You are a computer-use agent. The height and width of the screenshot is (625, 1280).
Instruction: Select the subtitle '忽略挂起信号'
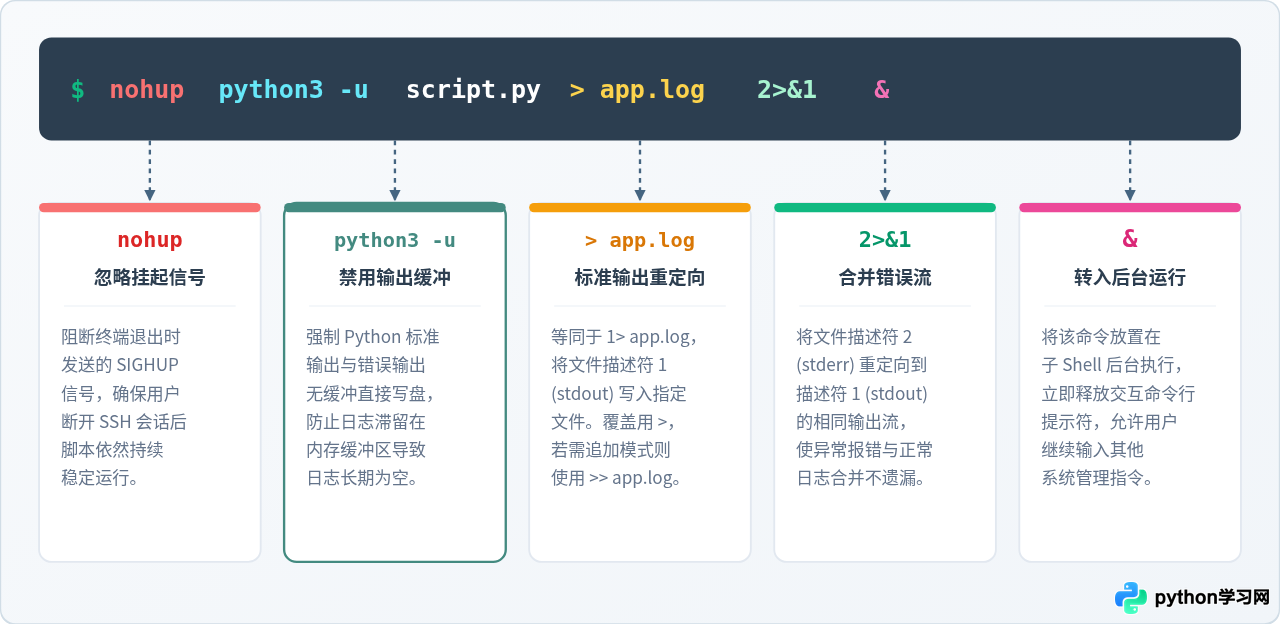(150, 278)
